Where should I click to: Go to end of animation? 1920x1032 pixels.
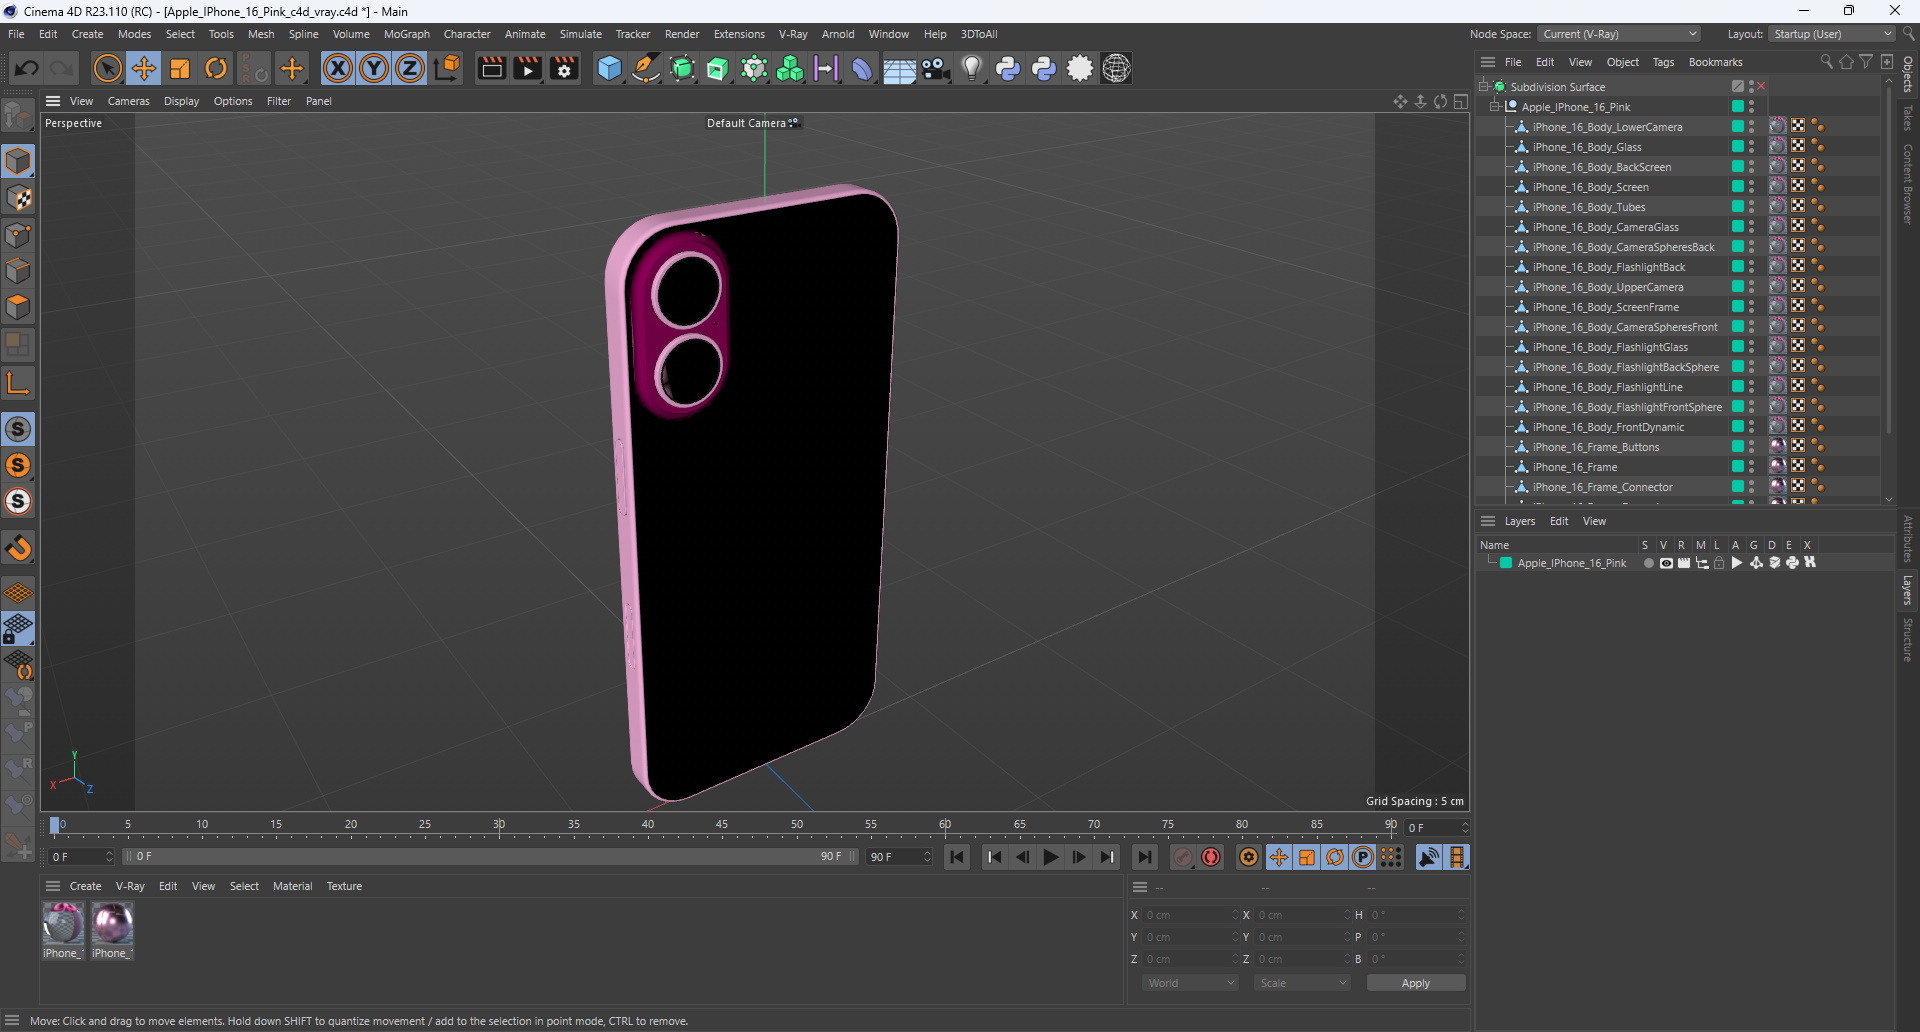click(x=1144, y=857)
